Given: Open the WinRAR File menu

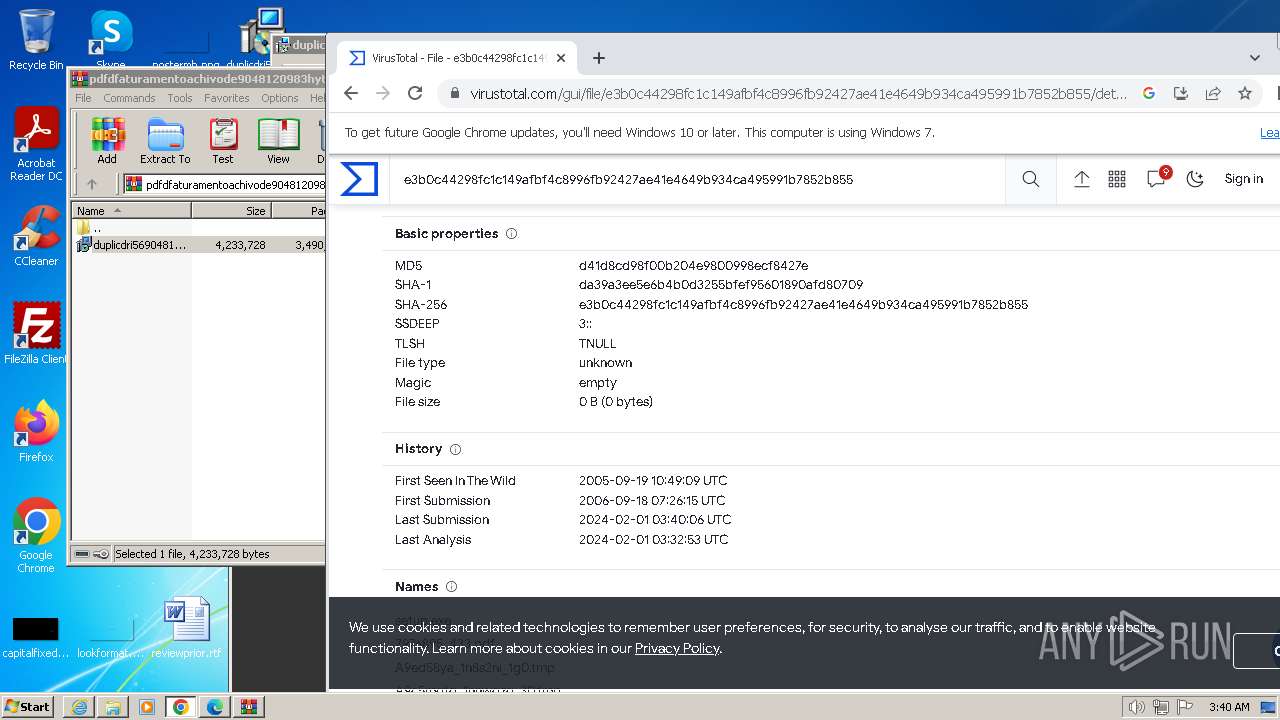Looking at the screenshot, I should click(83, 98).
